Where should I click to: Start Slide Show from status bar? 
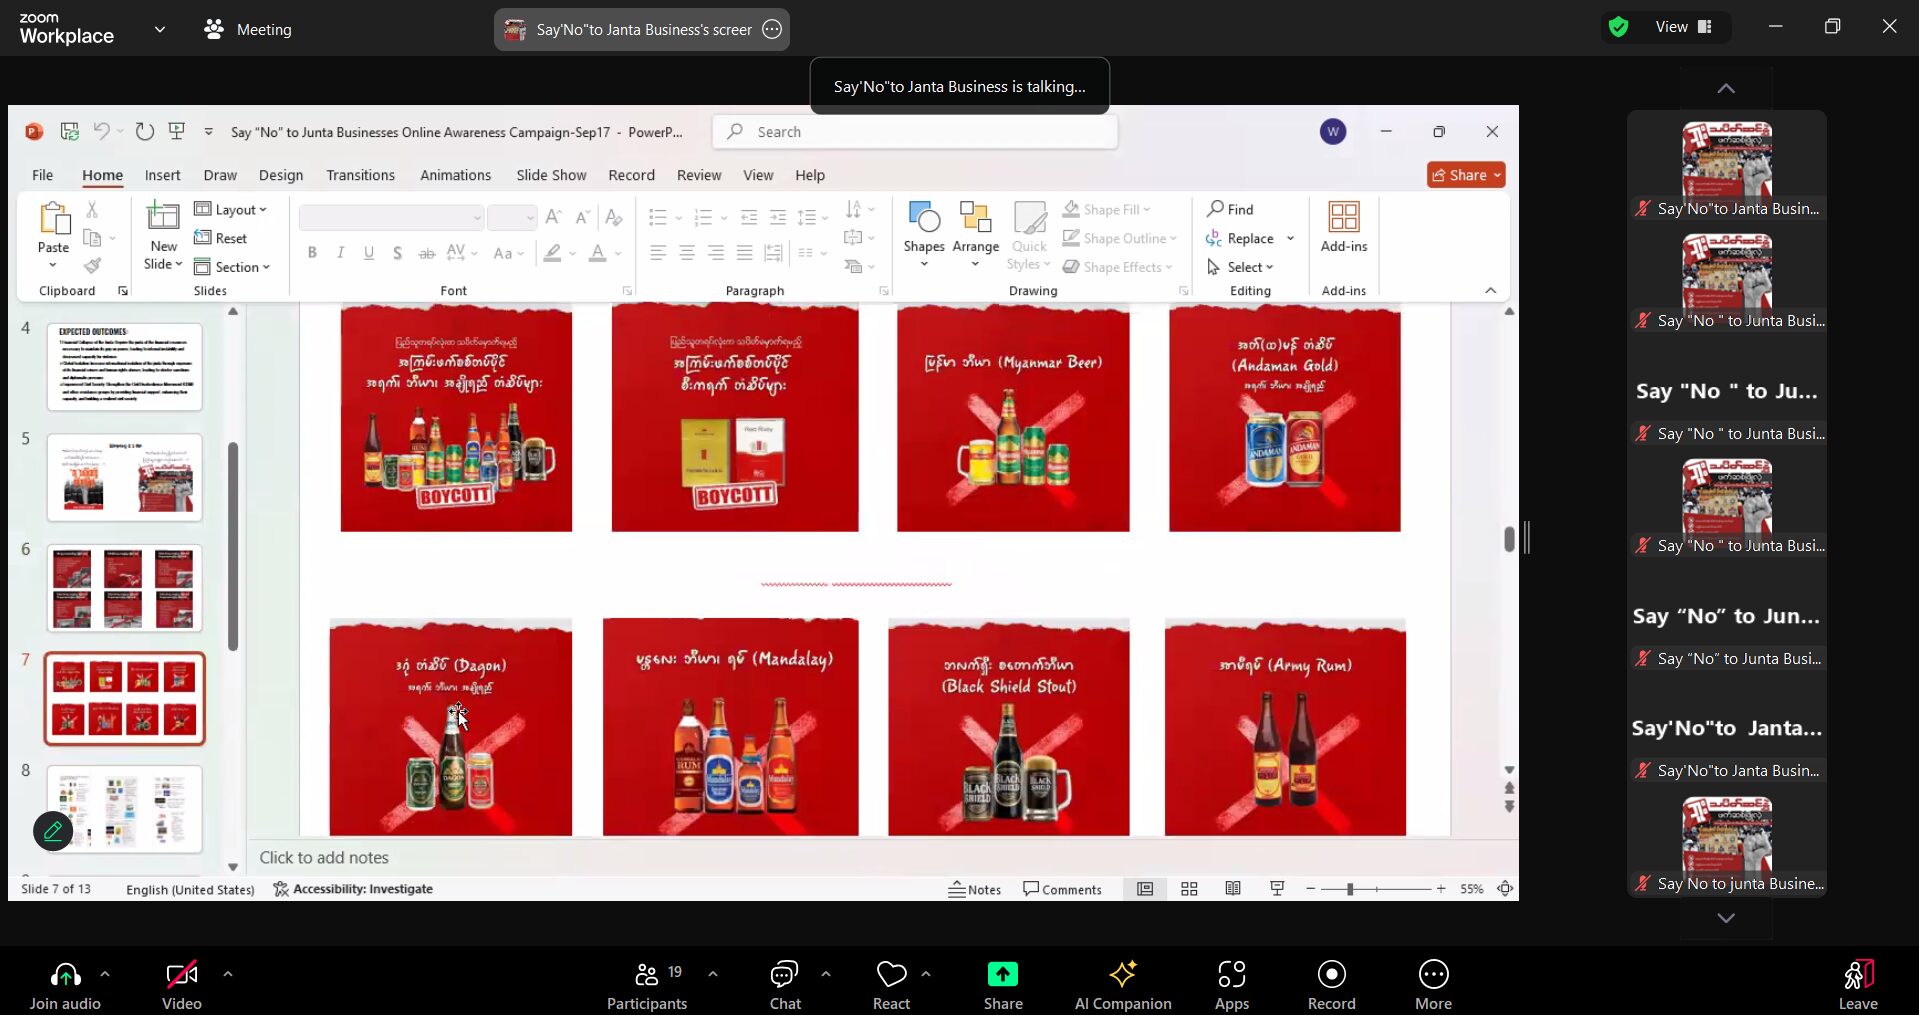1277,889
